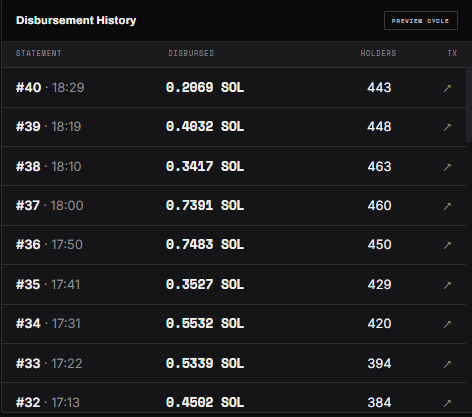Click holders count 429
The image size is (472, 417).
[379, 284]
